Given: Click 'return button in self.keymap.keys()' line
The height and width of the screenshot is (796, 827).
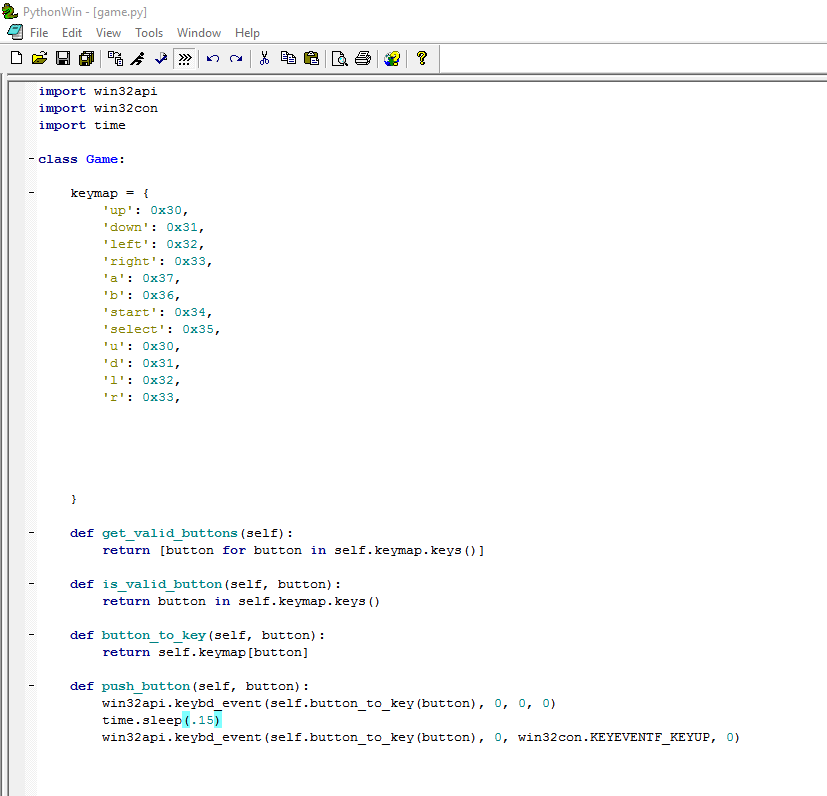Looking at the screenshot, I should coord(241,601).
